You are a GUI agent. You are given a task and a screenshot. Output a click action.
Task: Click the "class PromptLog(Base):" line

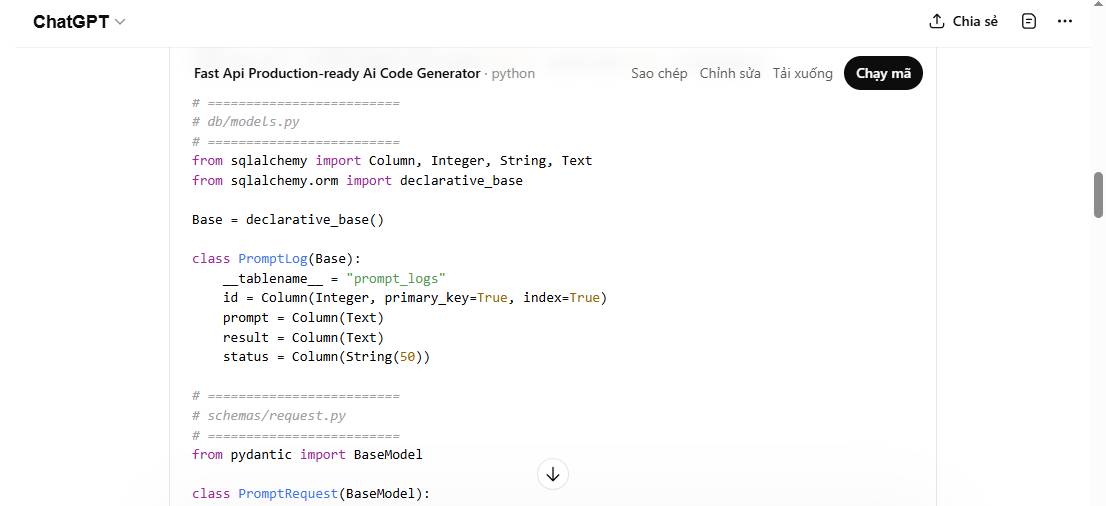pos(276,258)
